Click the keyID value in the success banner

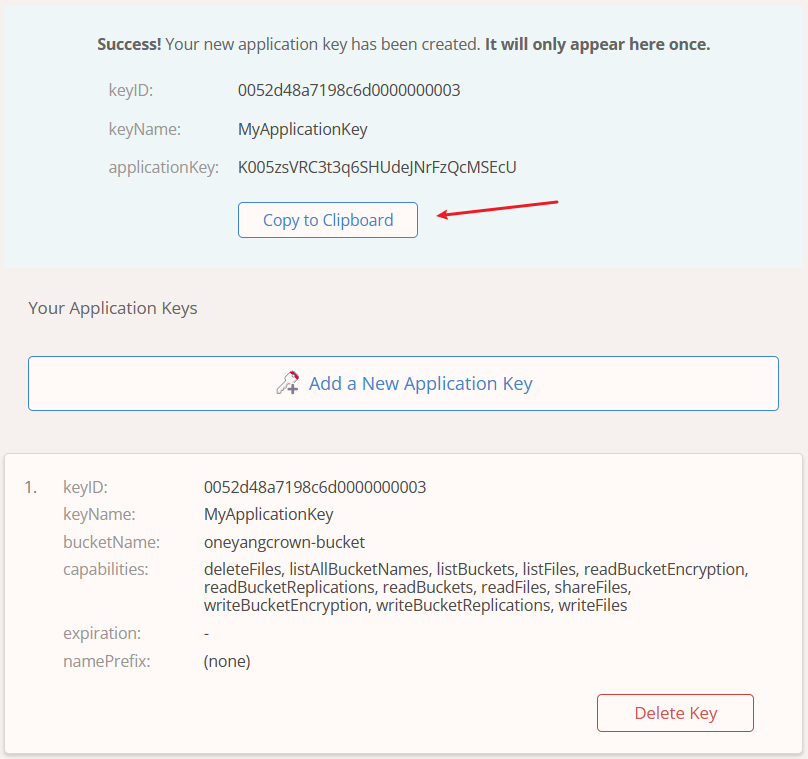pyautogui.click(x=349, y=90)
